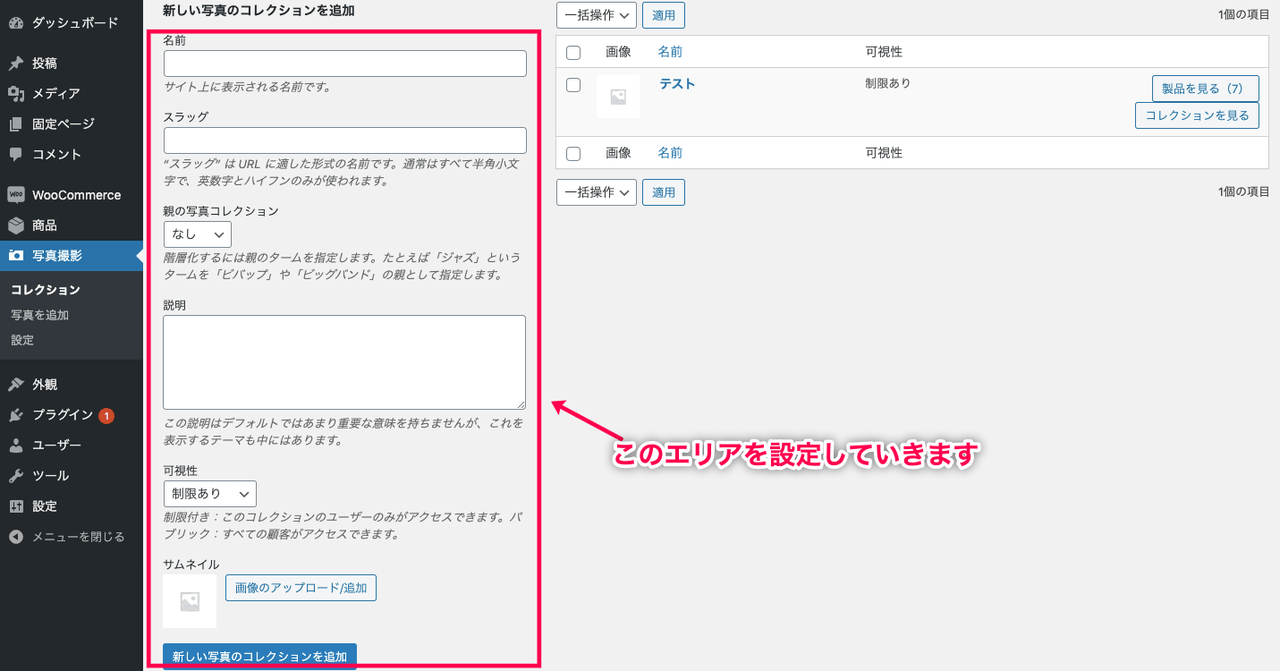The width and height of the screenshot is (1280, 671).
Task: Click the Comments bubble icon
Action: tap(16, 154)
